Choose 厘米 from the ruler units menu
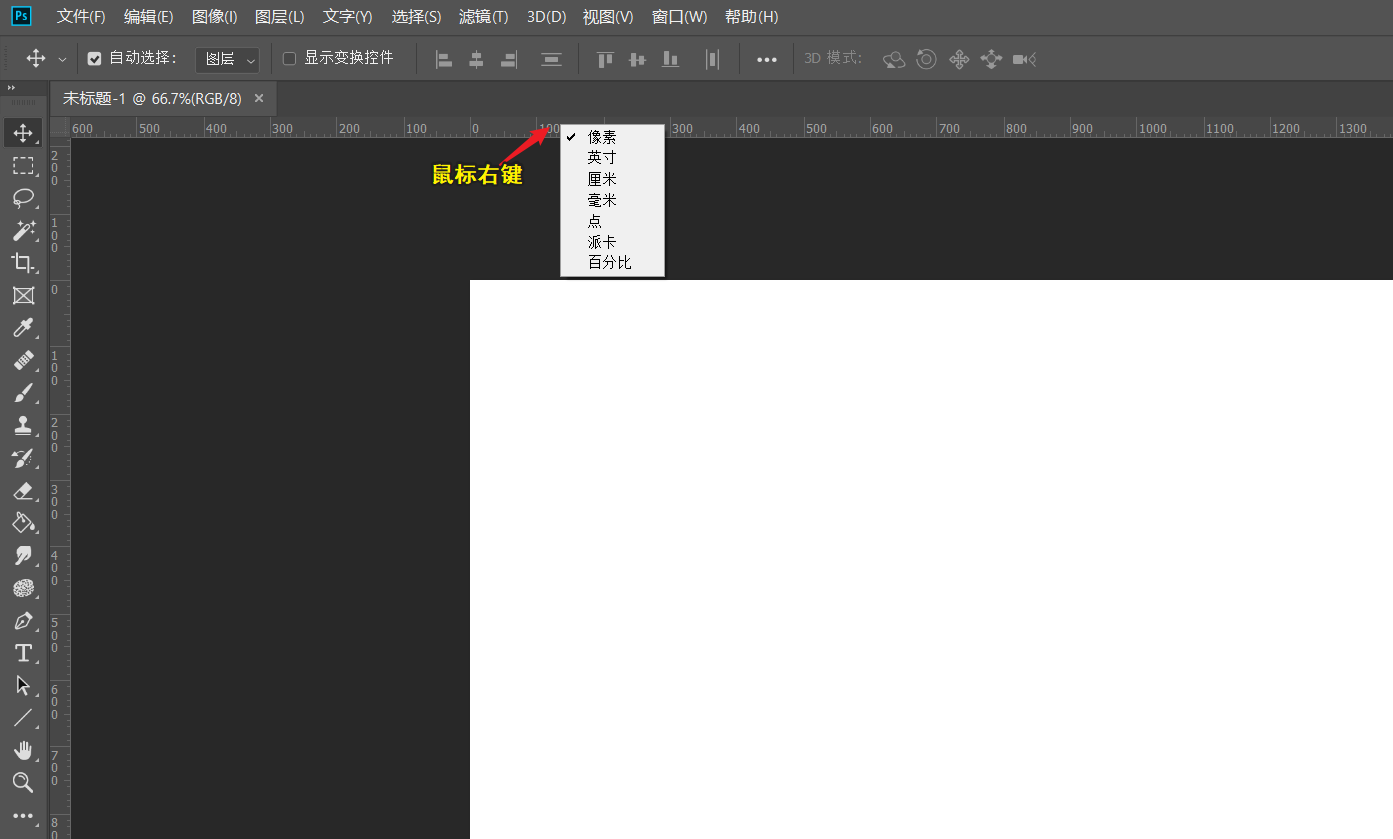 point(602,179)
